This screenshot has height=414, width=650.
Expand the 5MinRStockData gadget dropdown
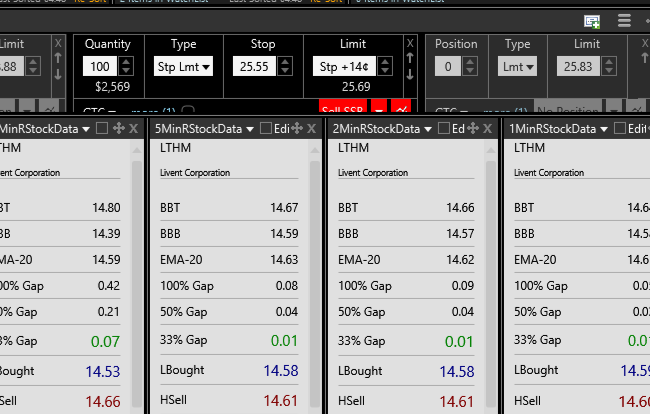250,129
